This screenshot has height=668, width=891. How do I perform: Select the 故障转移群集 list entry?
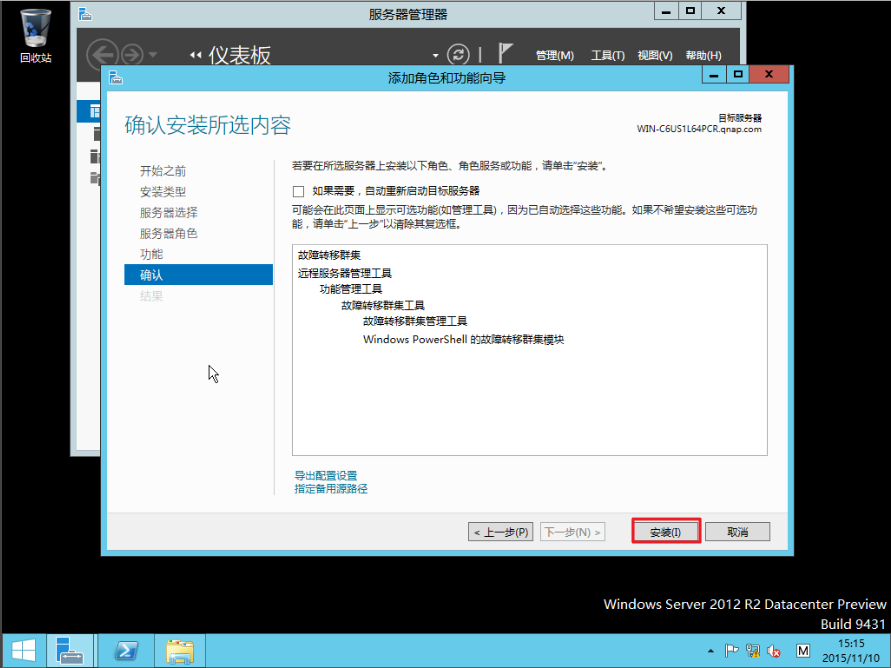pos(329,255)
